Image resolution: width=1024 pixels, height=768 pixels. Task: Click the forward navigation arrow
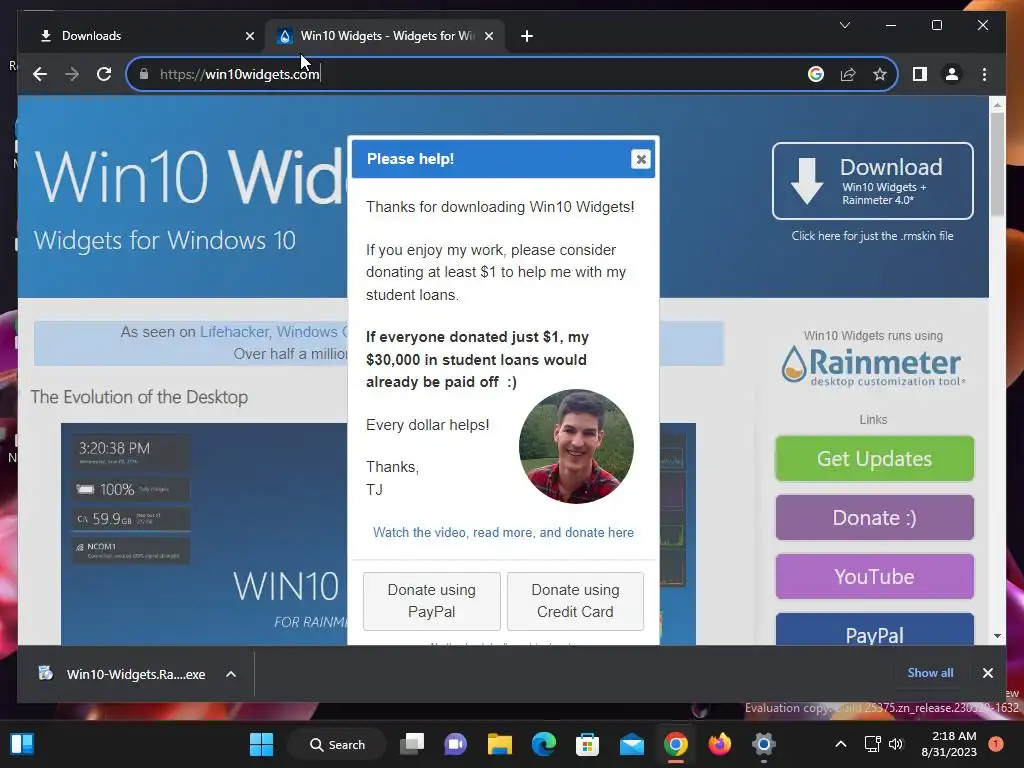(x=72, y=74)
